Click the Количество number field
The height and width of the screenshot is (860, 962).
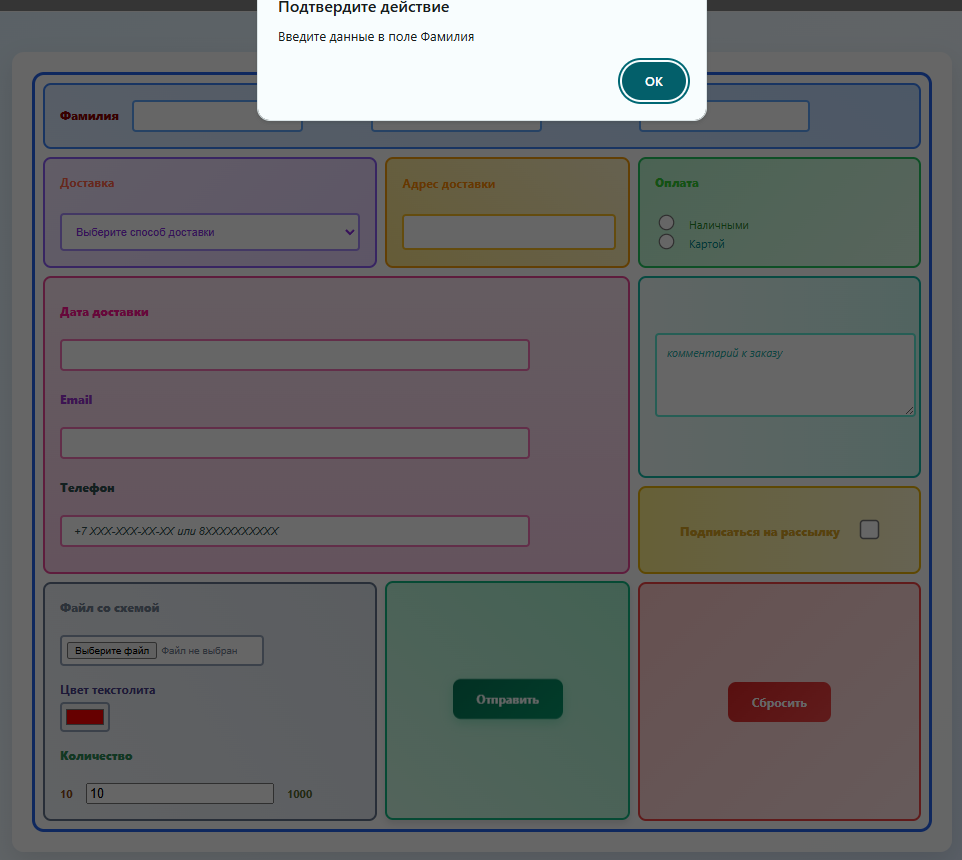tap(180, 793)
